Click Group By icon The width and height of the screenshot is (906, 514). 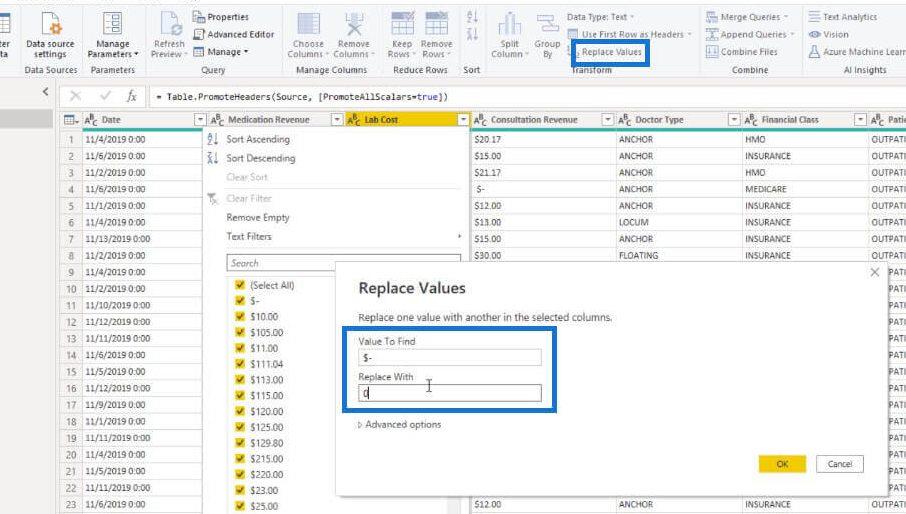[x=547, y=24]
